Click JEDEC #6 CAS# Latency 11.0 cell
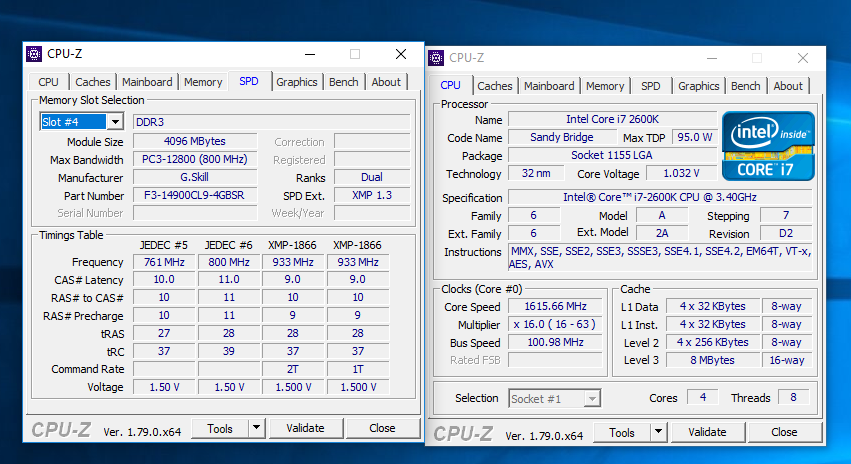Screen dimensions: 851x464 pyautogui.click(x=228, y=279)
